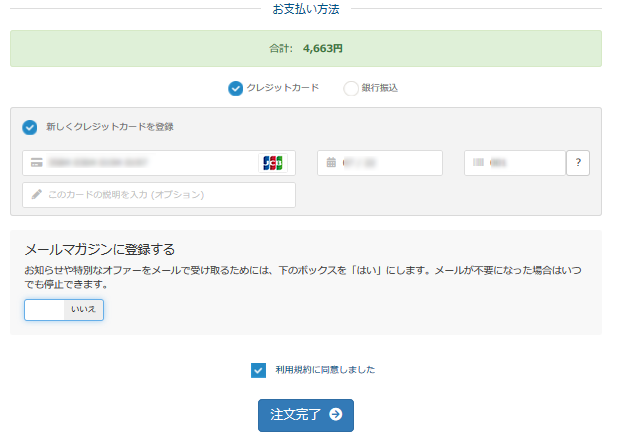The width and height of the screenshot is (620, 443).
Task: Toggle the newsletter switch showing いいえ
Action: [x=64, y=310]
